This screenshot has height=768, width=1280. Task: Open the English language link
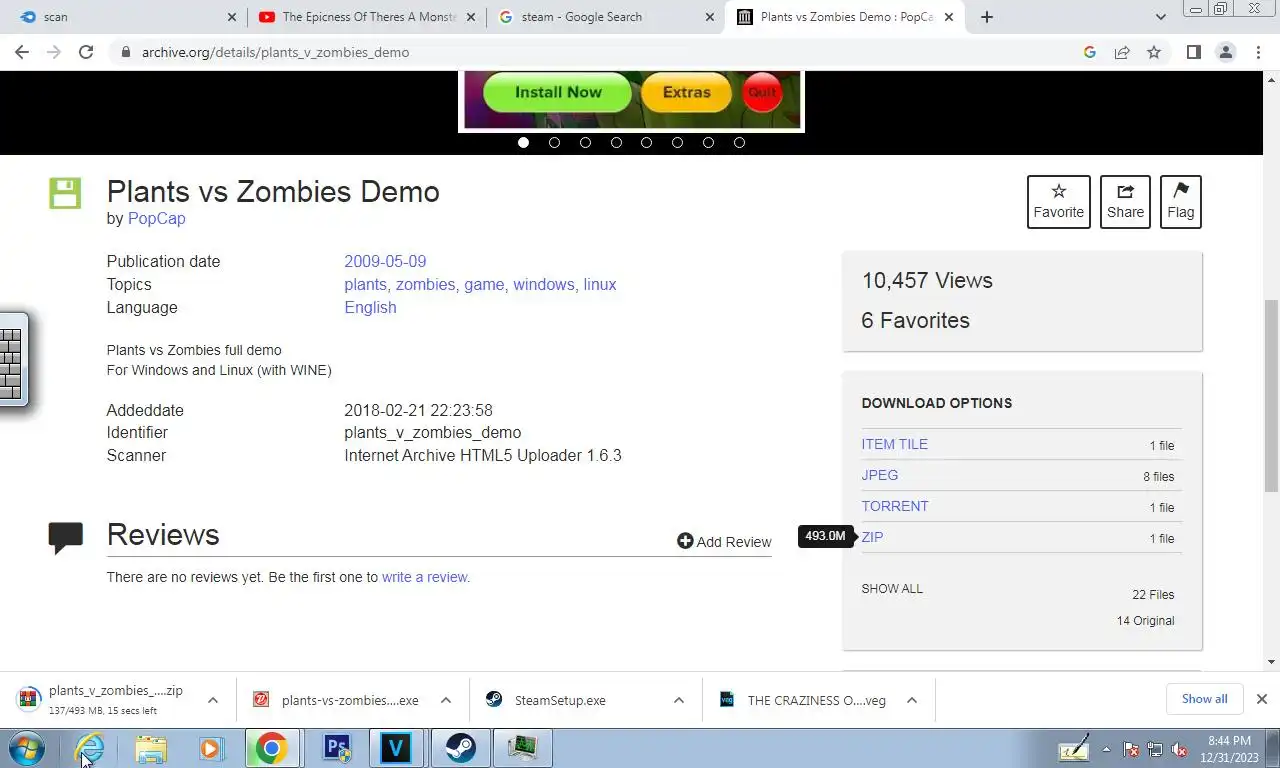pyautogui.click(x=370, y=307)
